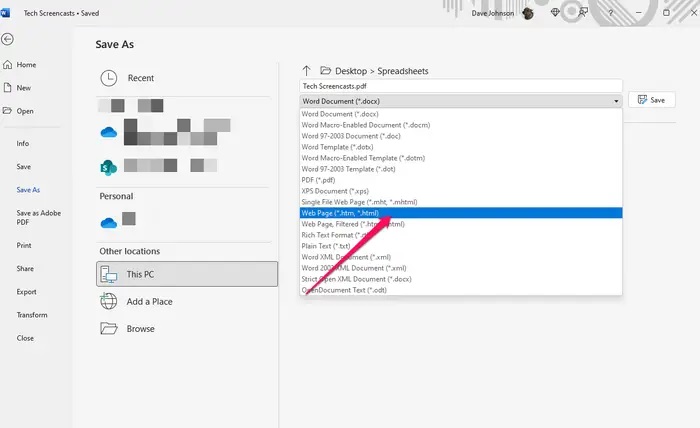This screenshot has height=428, width=700.
Task: Open the Share section
Action: tap(25, 268)
